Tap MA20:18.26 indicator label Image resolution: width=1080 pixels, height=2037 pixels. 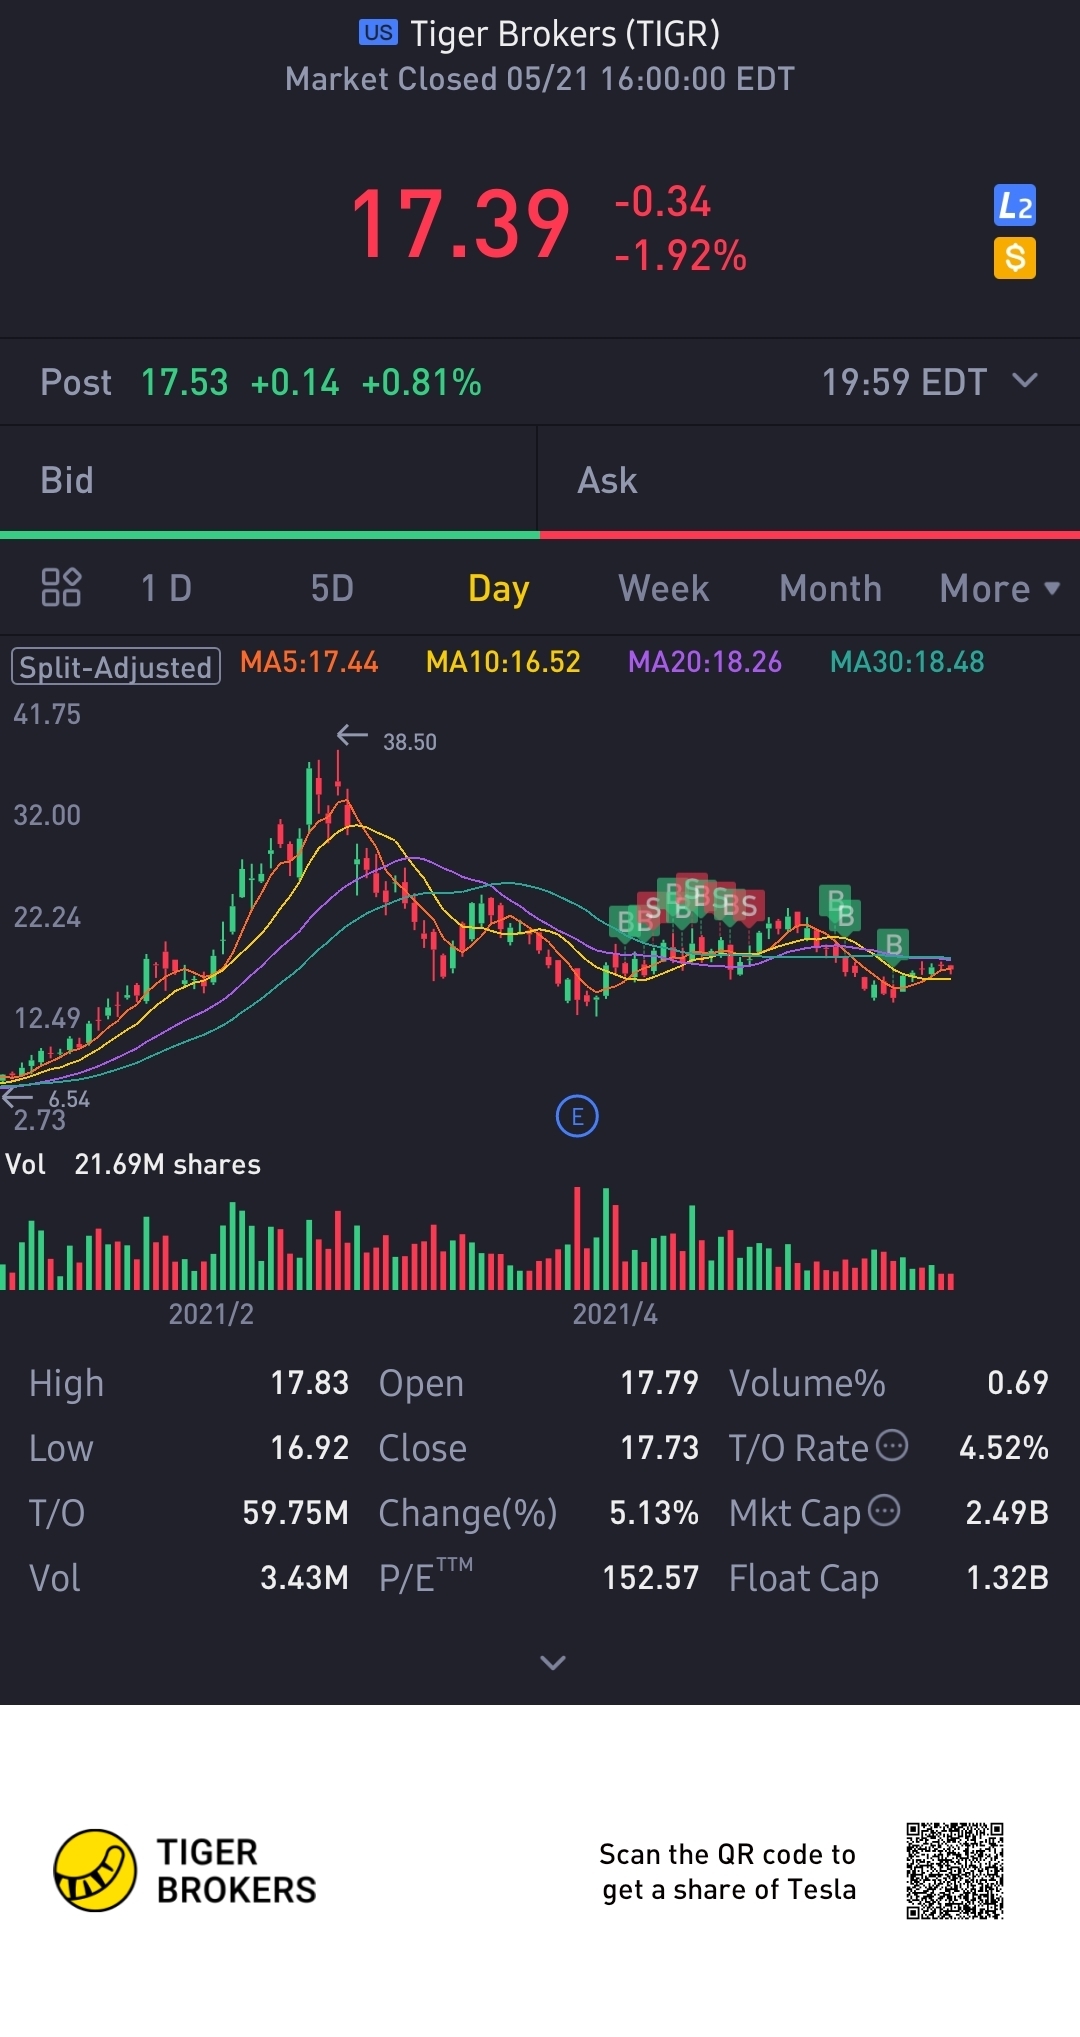(x=705, y=662)
